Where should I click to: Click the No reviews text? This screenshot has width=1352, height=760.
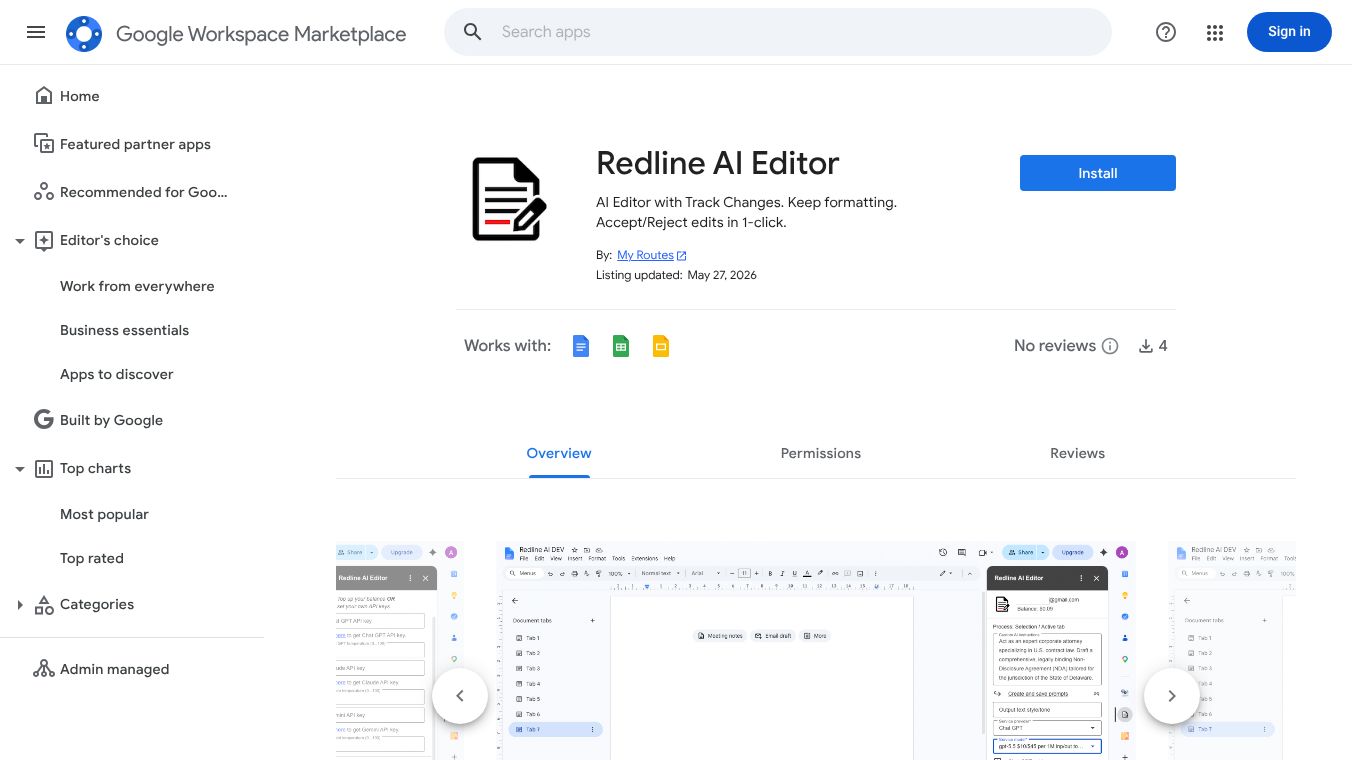coord(1055,346)
